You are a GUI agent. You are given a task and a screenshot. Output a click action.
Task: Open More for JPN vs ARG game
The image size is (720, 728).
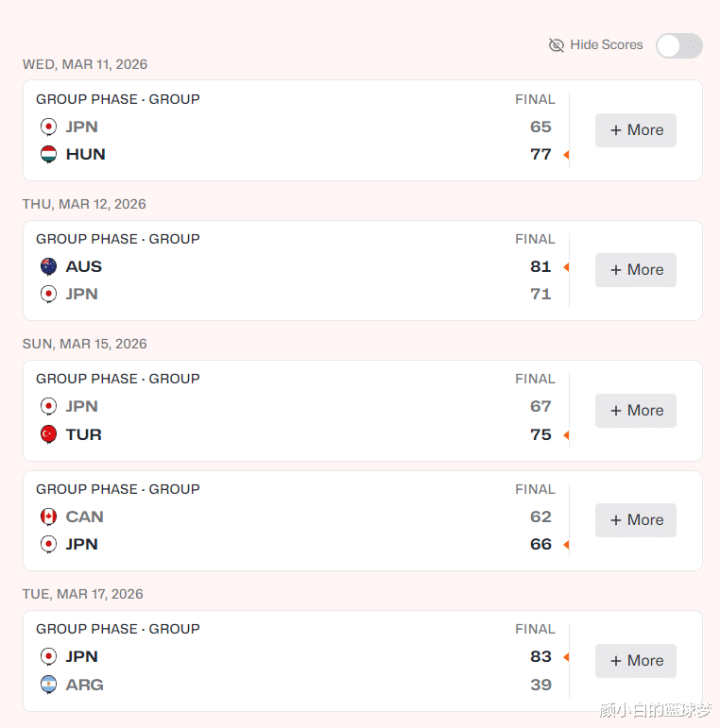pos(636,660)
